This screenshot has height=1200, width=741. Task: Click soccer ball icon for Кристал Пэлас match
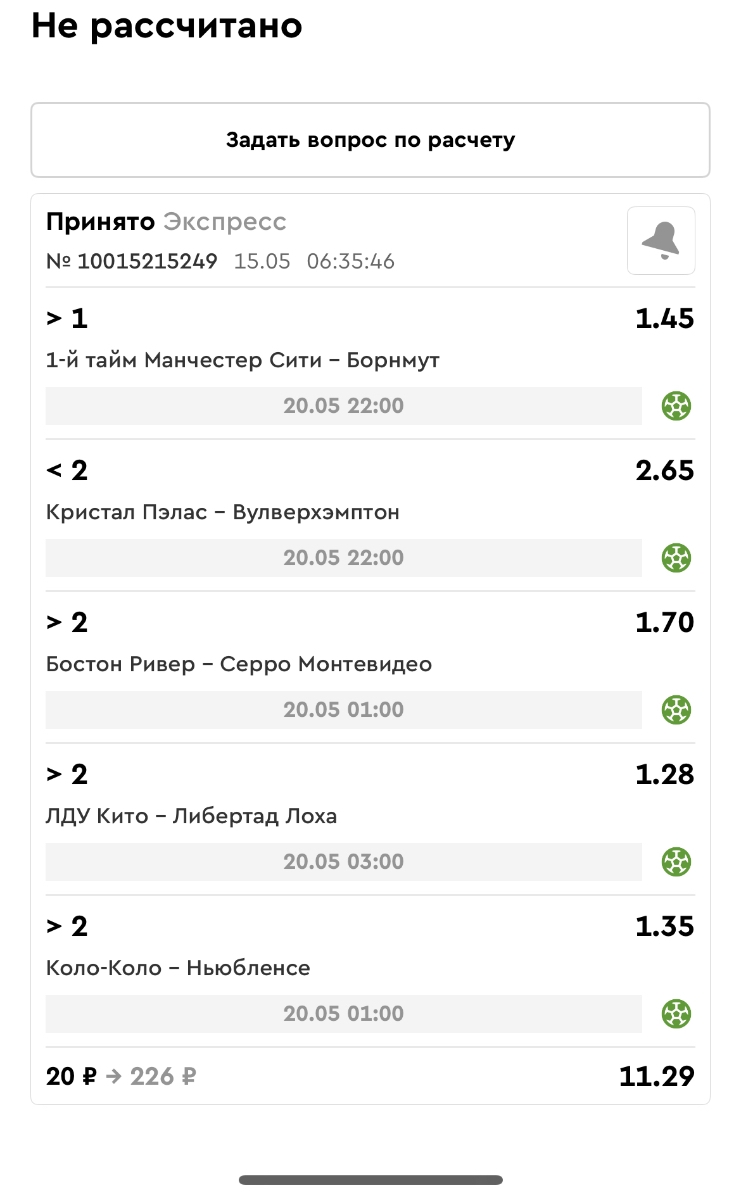pyautogui.click(x=677, y=558)
